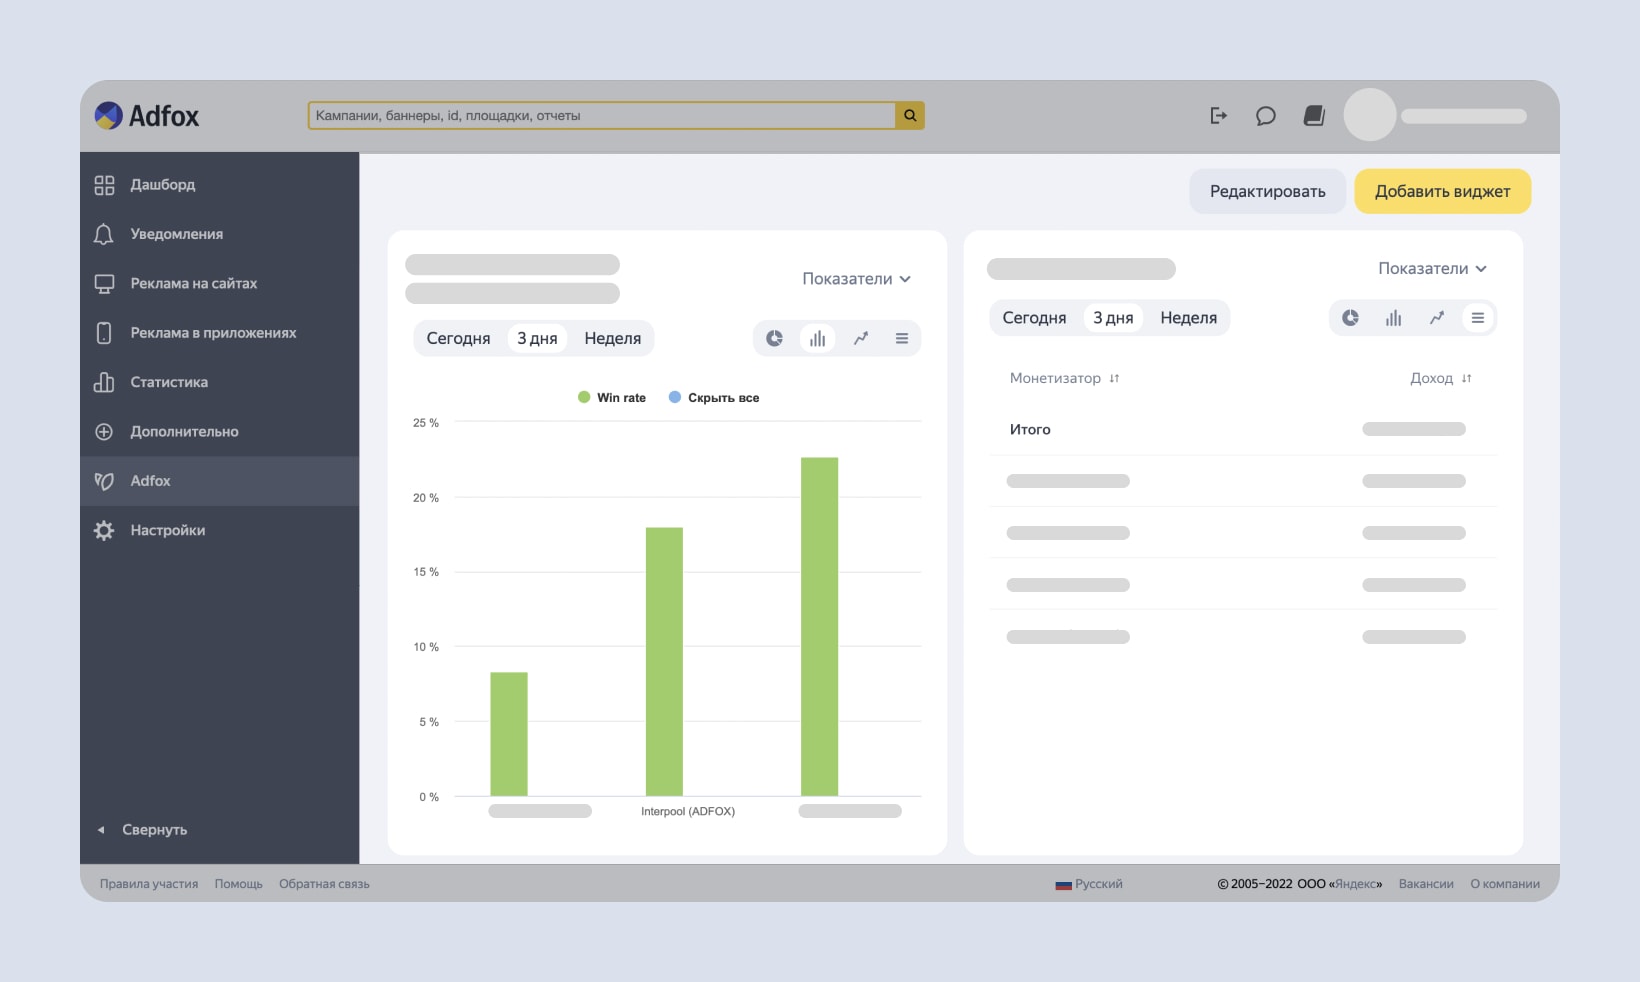Click the campaigns search input field
Image resolution: width=1640 pixels, height=982 pixels.
(x=600, y=116)
